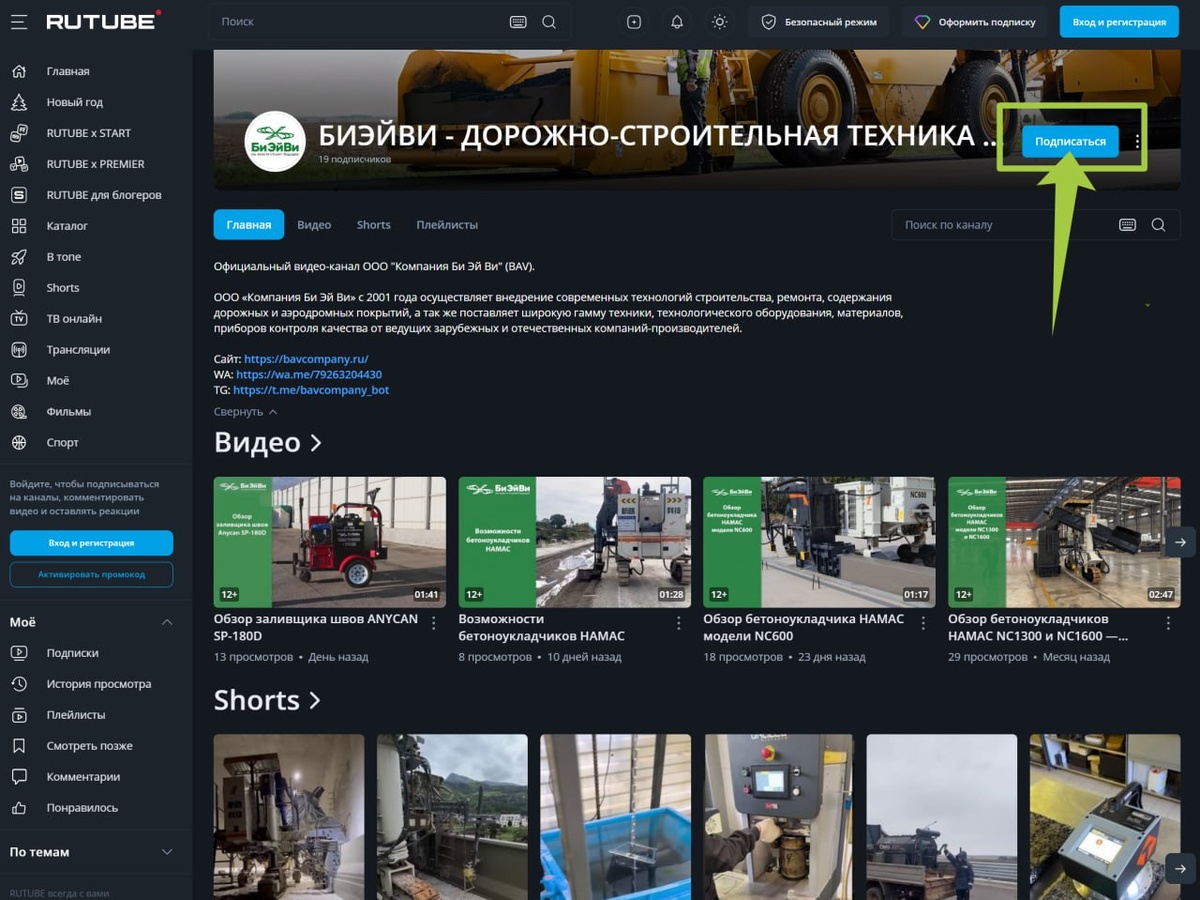Screen dimensions: 1200x900
Task: Open channel three-dot options menu
Action: coord(1137,142)
